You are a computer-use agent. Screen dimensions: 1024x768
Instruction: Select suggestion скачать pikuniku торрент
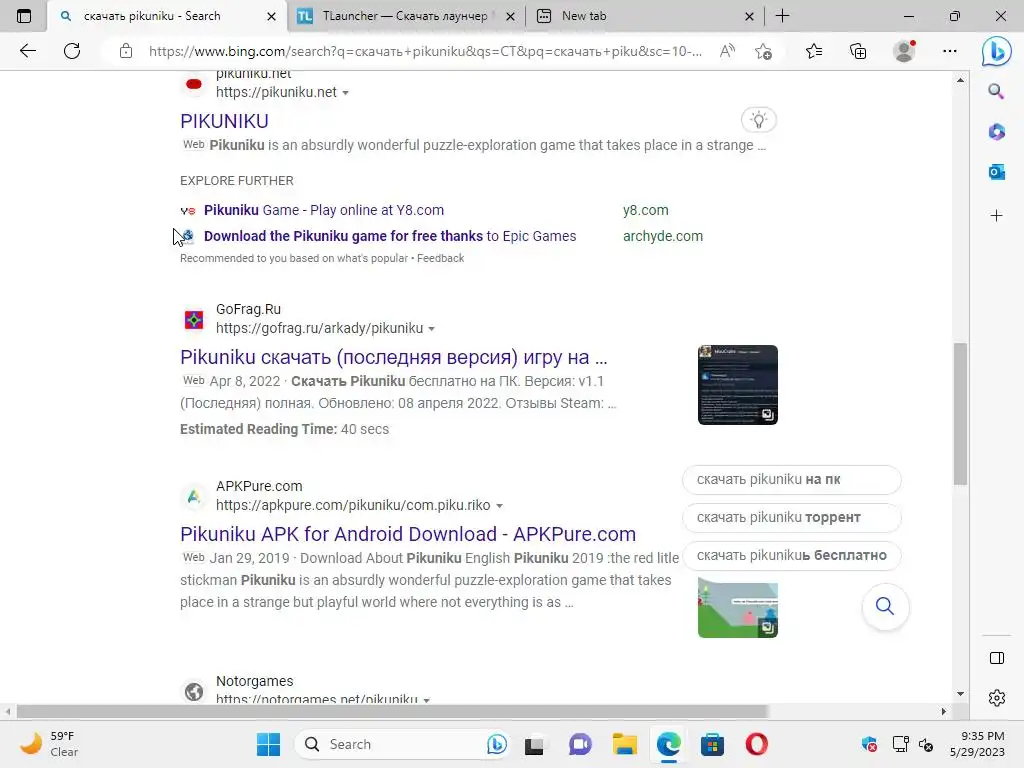pos(792,518)
